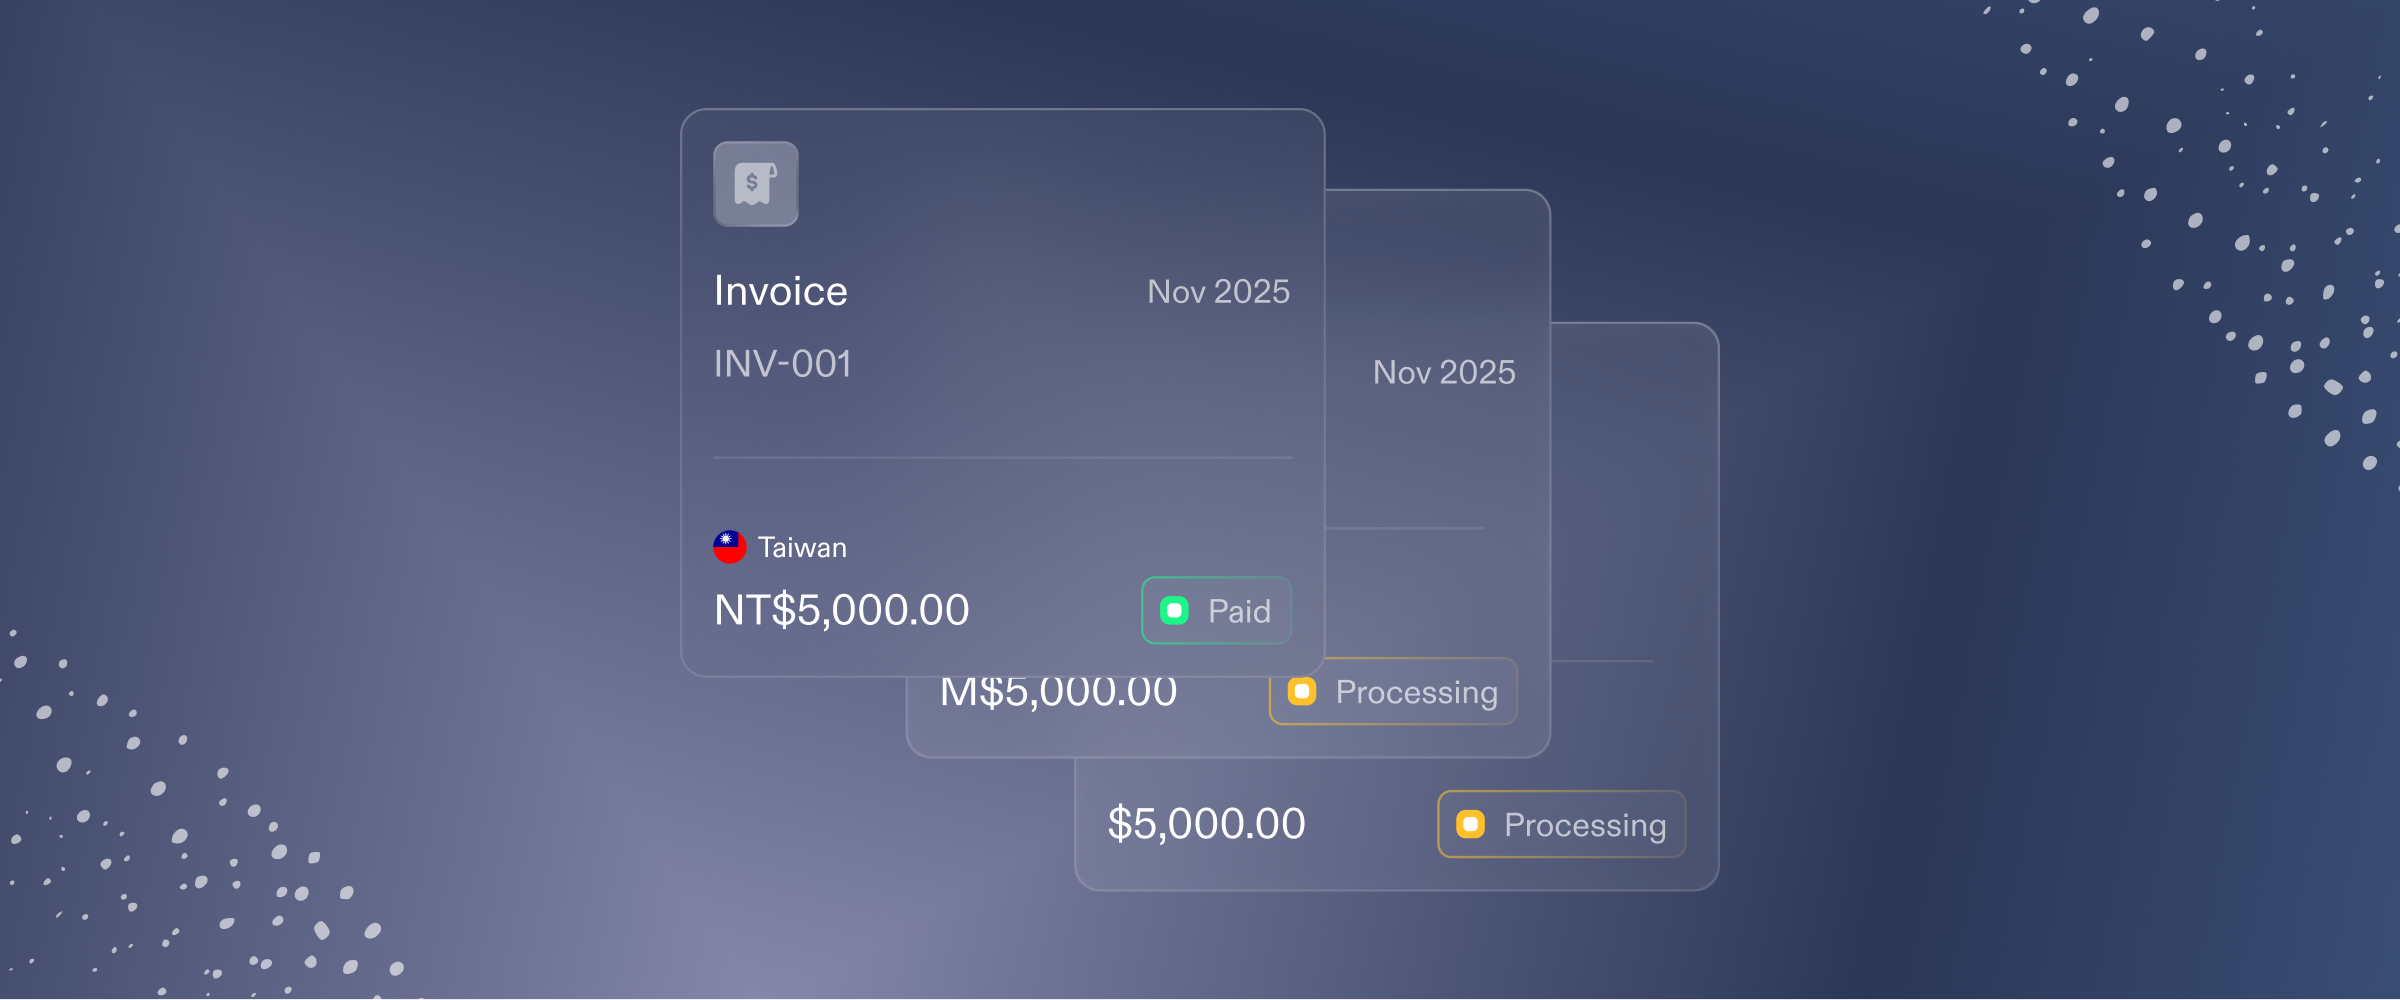Screen dimensions: 2400x1000
Task: Select the Processing badge on the back card
Action: [1562, 824]
